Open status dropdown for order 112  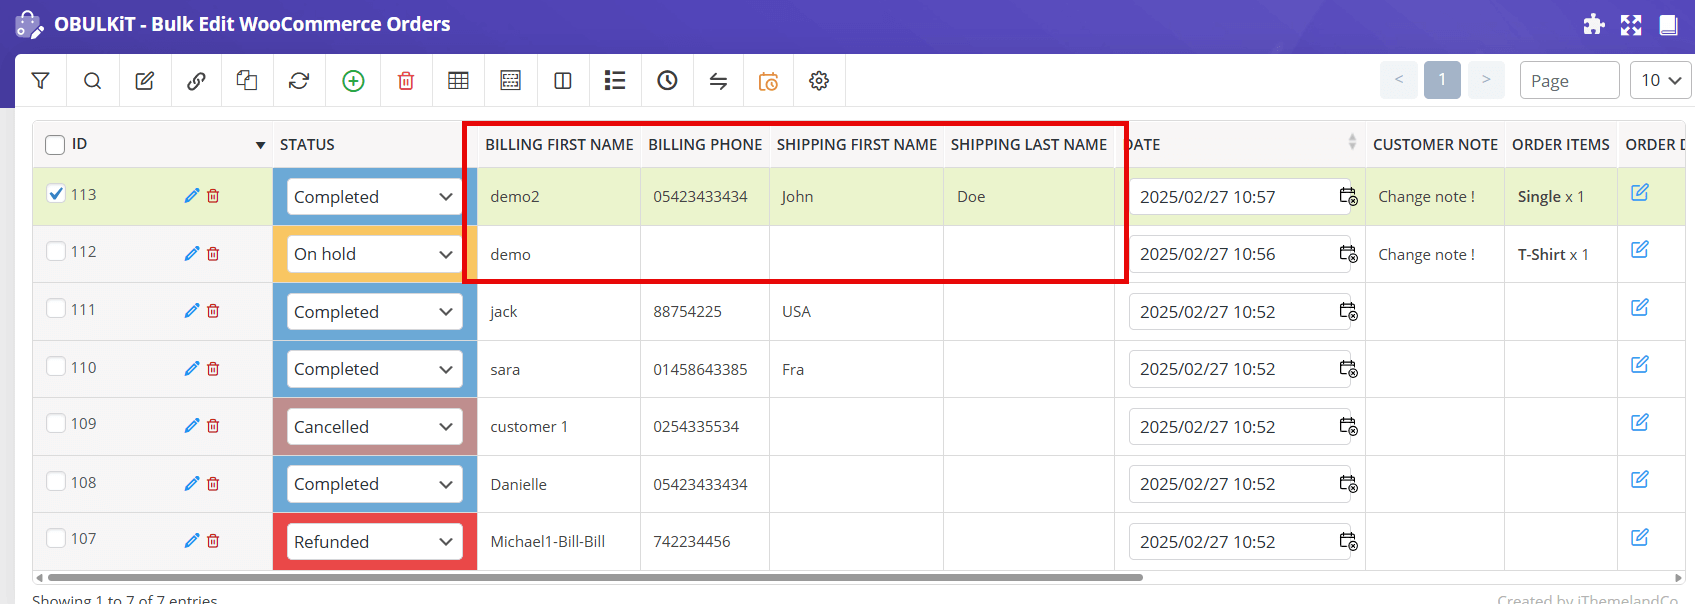(374, 254)
